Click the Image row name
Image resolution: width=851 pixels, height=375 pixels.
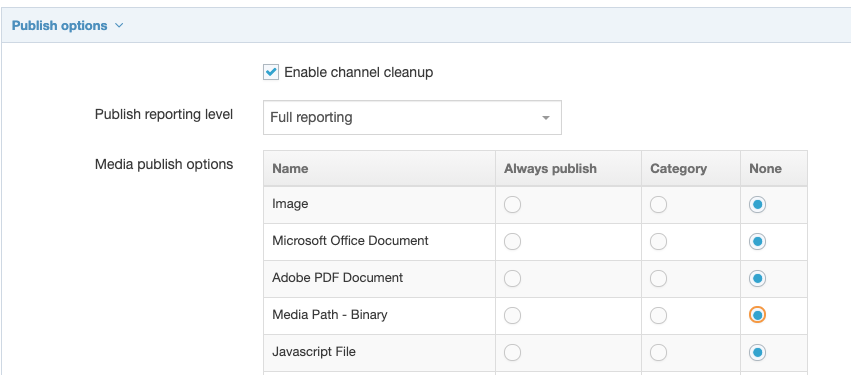(290, 204)
